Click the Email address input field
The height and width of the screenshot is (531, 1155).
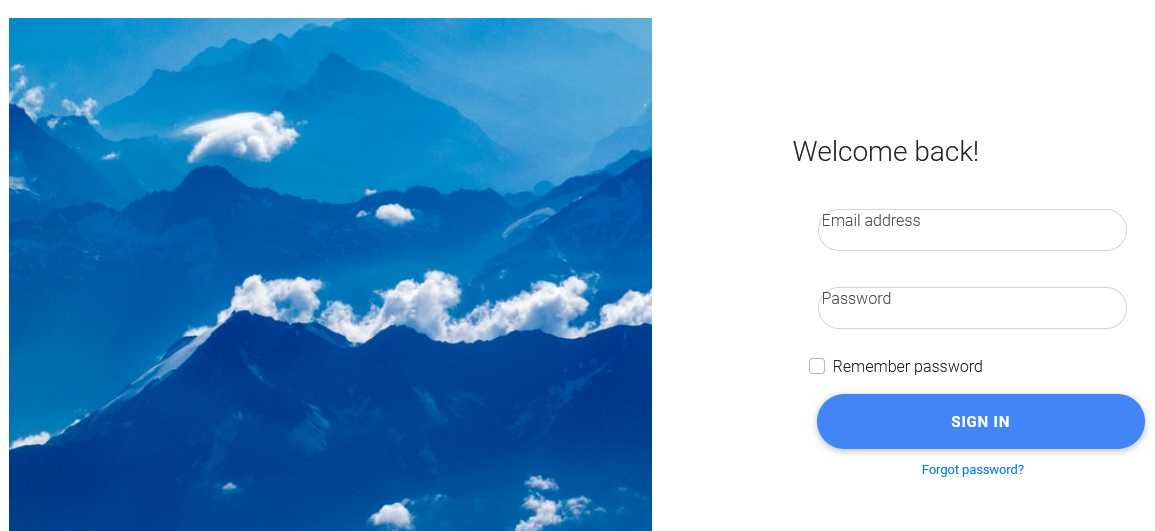972,230
